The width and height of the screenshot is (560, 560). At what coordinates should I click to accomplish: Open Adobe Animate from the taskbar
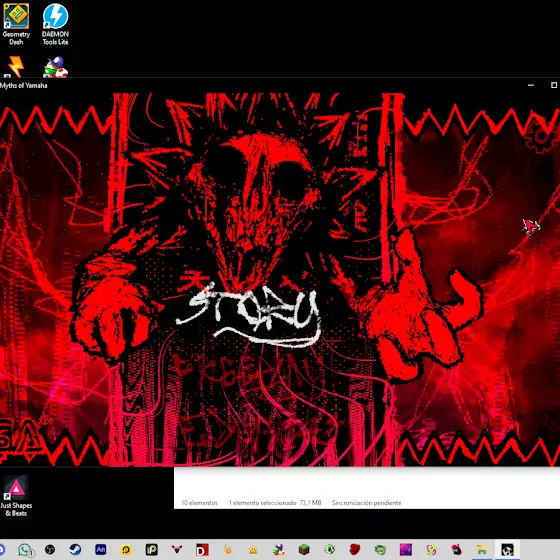(x=101, y=550)
